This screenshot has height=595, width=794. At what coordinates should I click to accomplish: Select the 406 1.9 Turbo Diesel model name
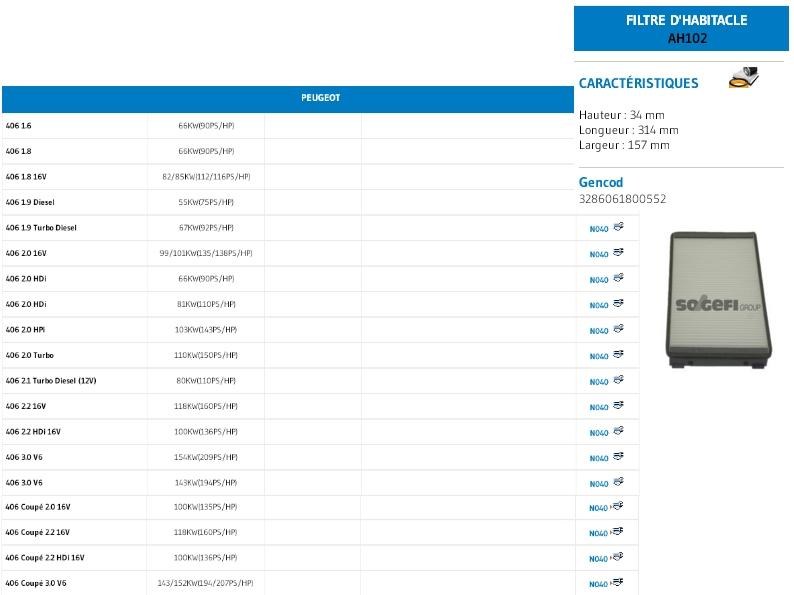click(41, 228)
